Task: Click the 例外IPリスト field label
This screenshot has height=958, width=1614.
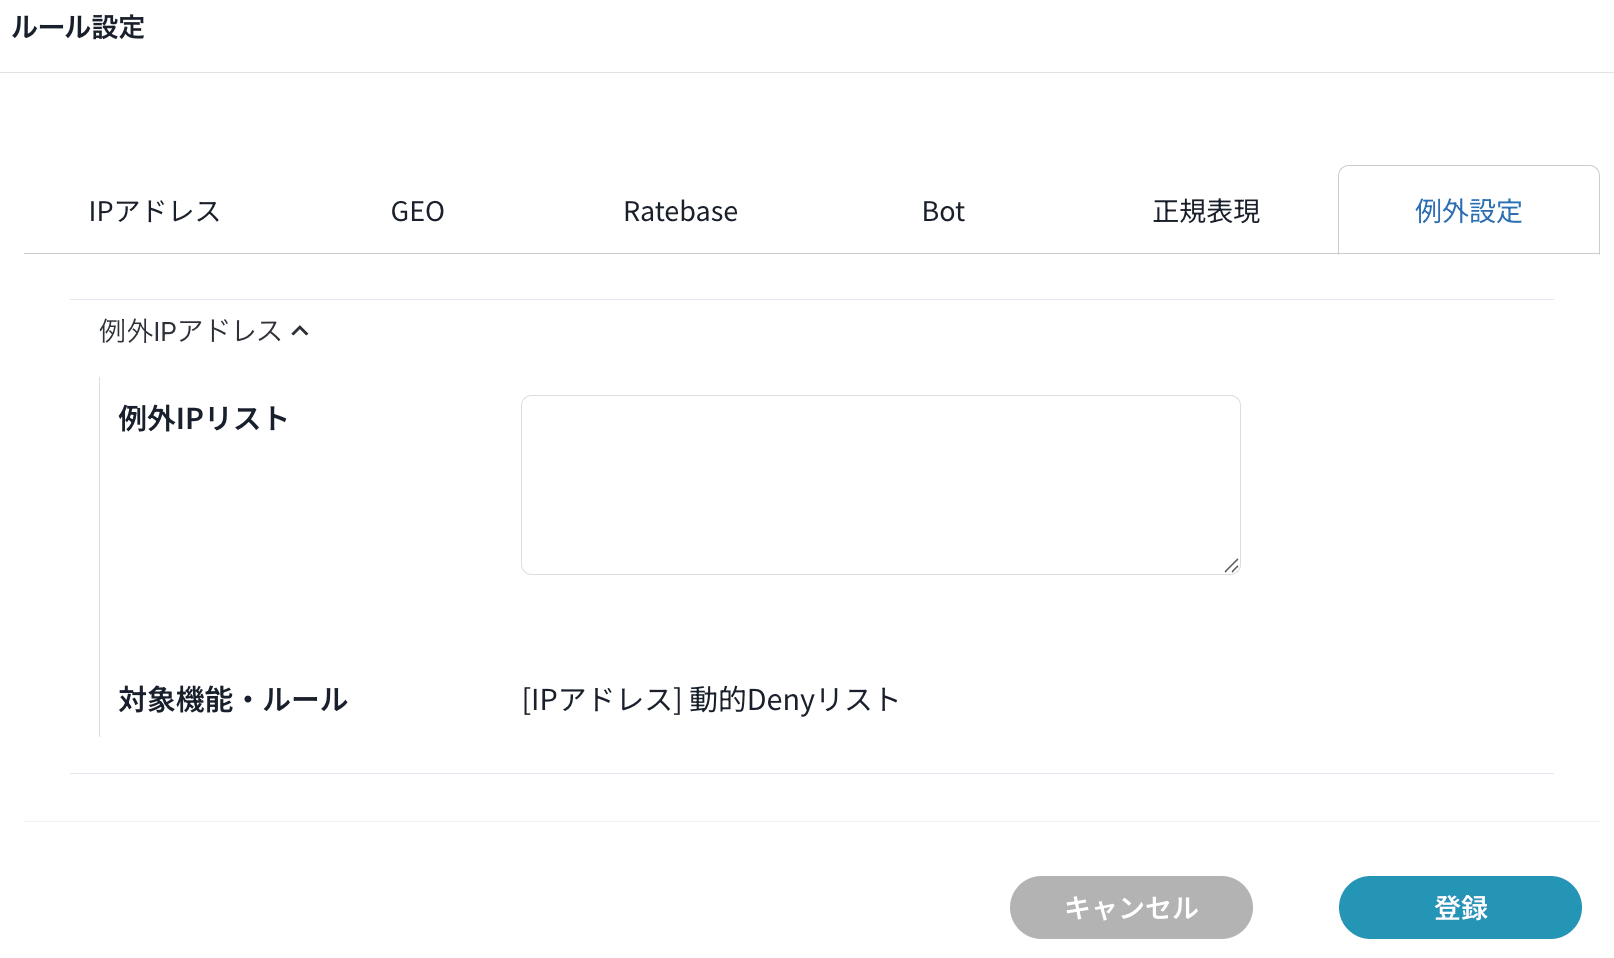Action: click(203, 418)
